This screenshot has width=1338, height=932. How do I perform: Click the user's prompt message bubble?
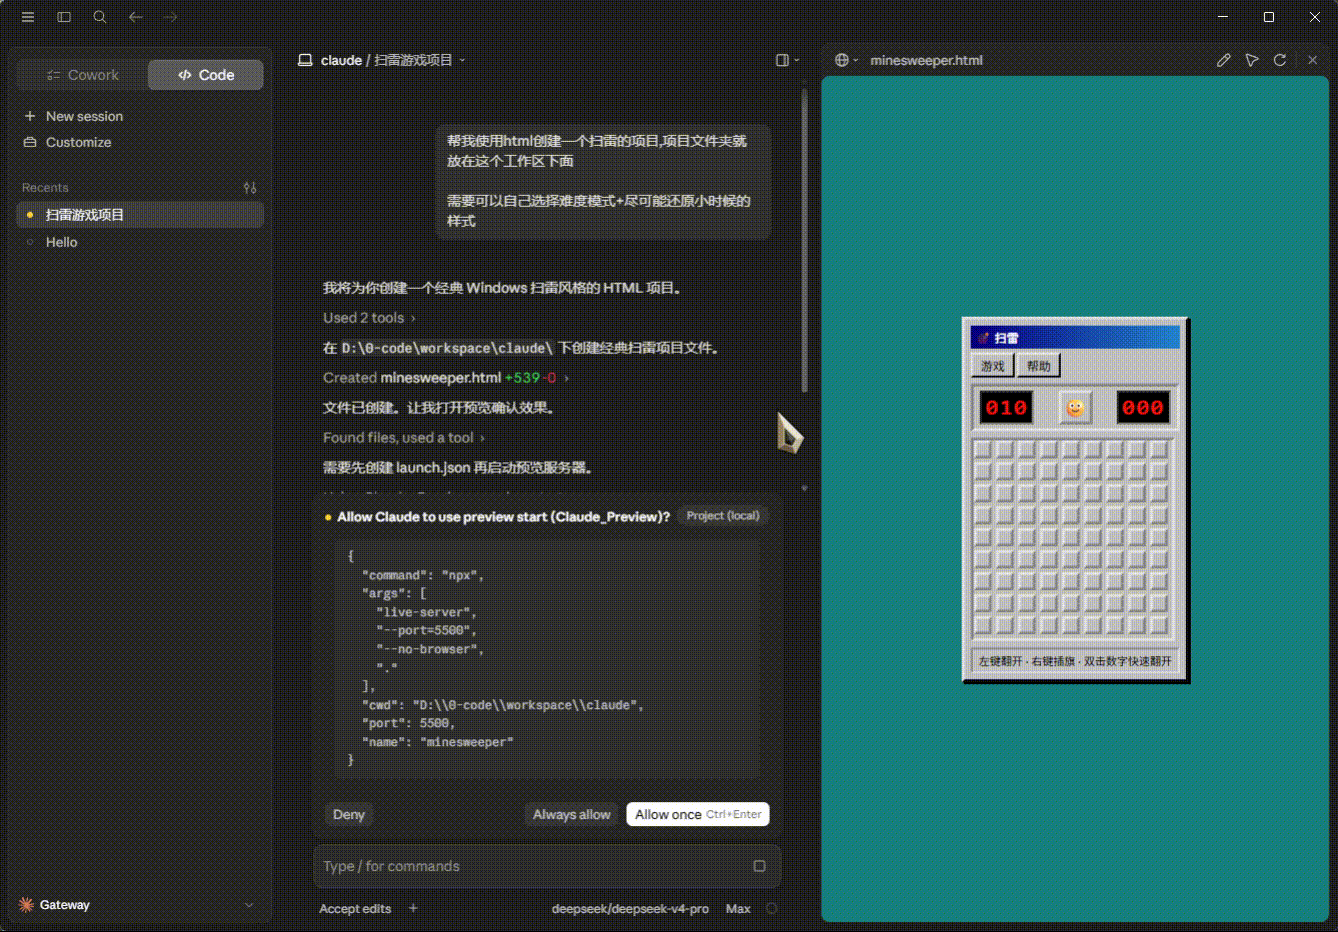603,181
